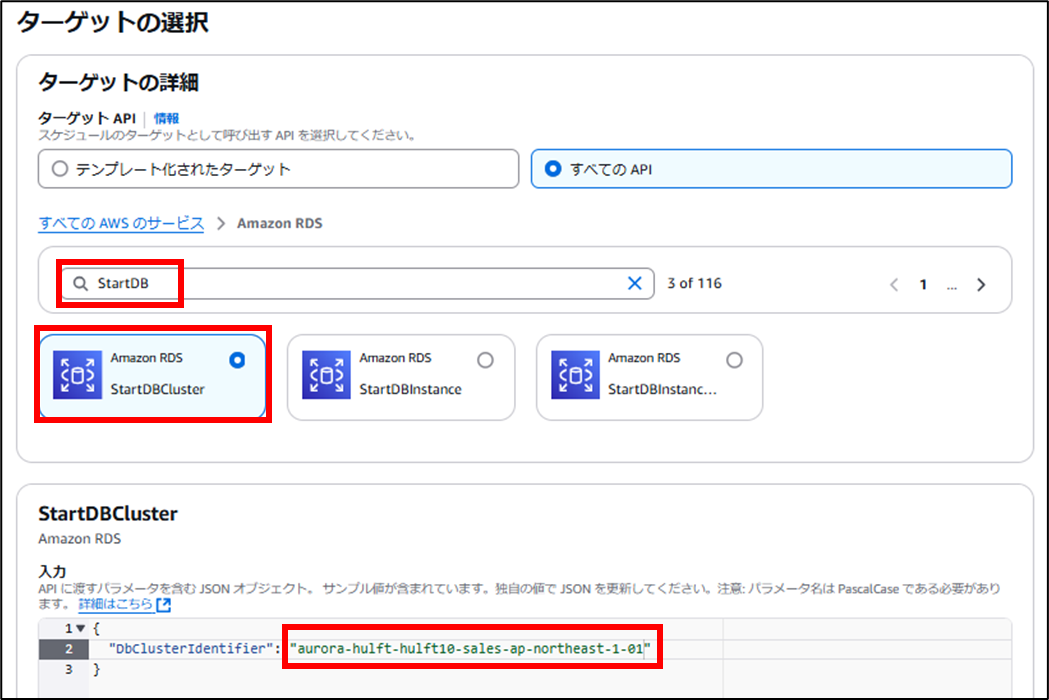The width and height of the screenshot is (1049, 700).
Task: Click the closing brace on line 3
Action: tap(96, 669)
